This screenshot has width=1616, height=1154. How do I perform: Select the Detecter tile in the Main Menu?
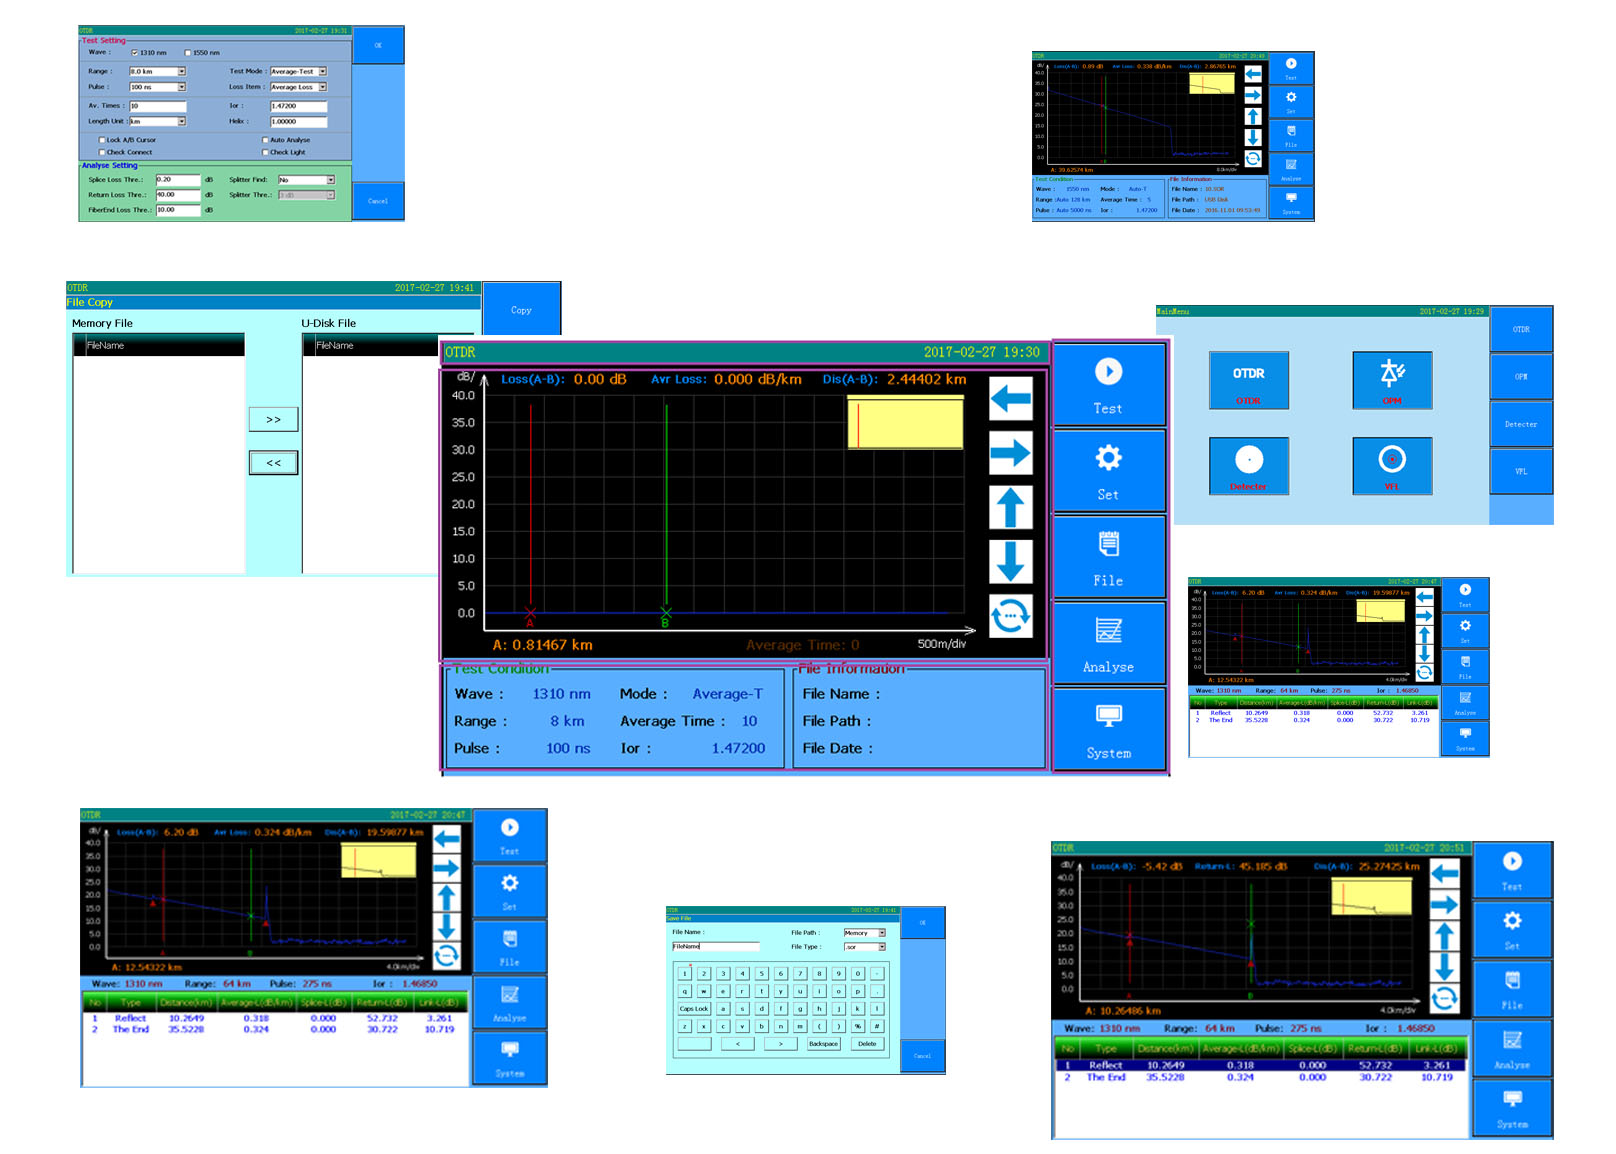point(1248,466)
